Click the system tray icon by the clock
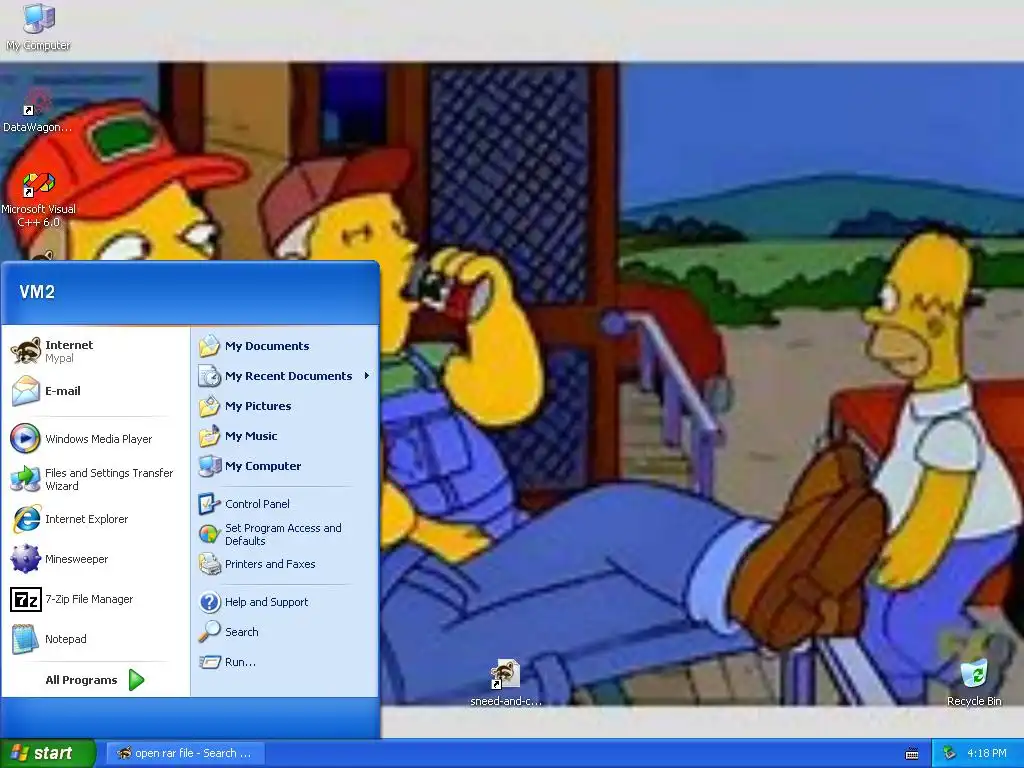The height and width of the screenshot is (768, 1024). [950, 753]
